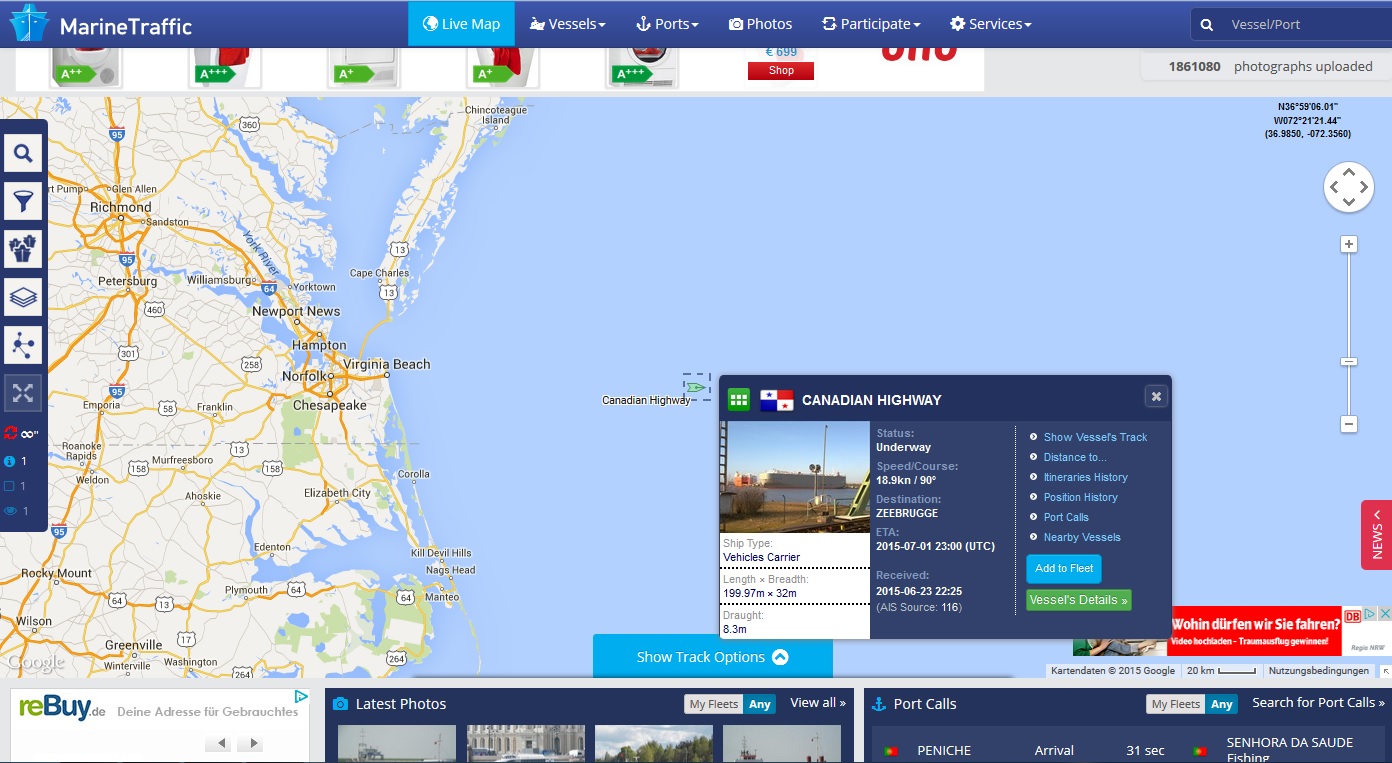This screenshot has height=763, width=1392.
Task: Select Any in Latest Photos
Action: (760, 704)
